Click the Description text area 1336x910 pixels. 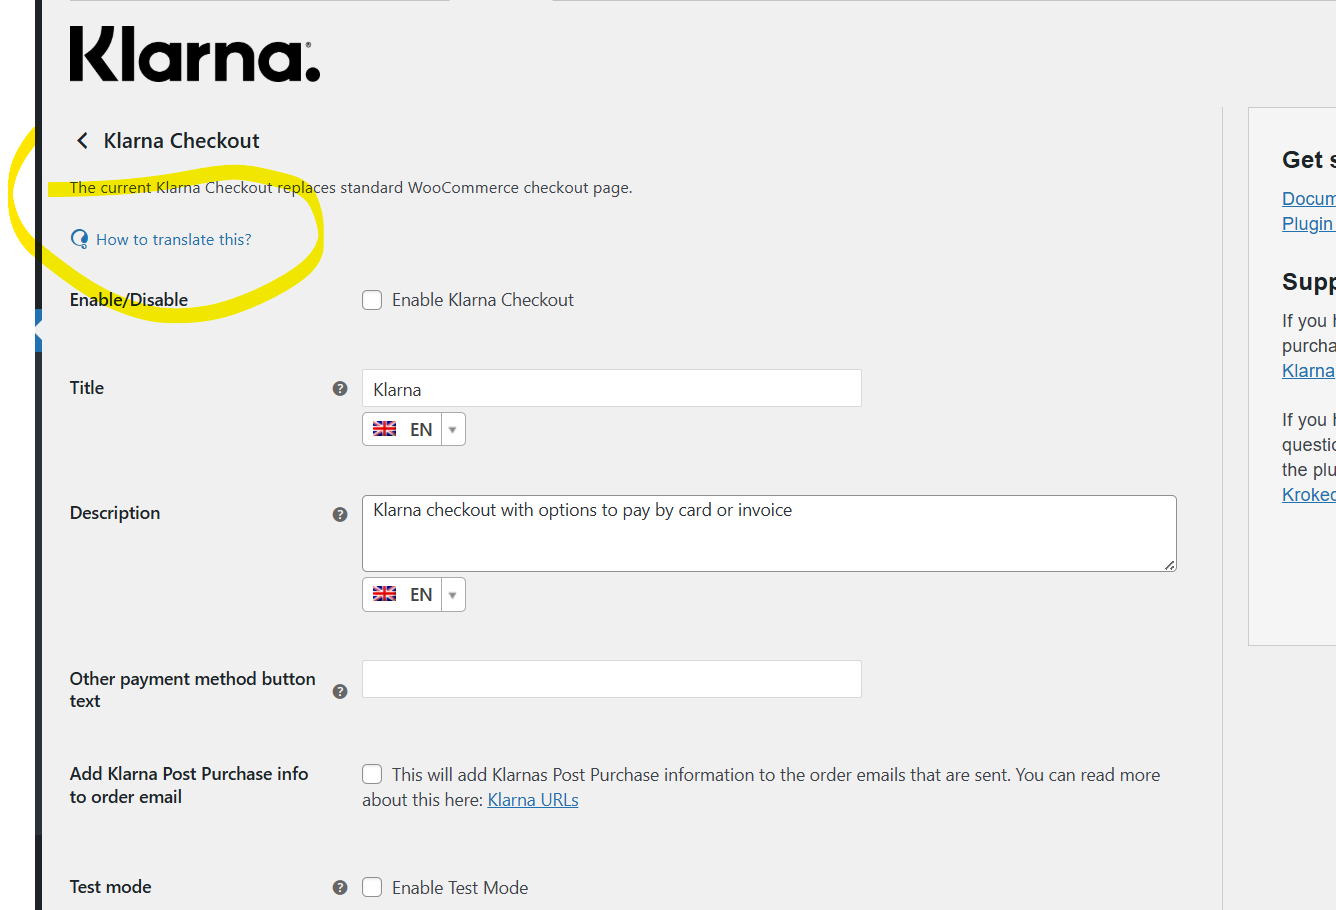pyautogui.click(x=769, y=533)
